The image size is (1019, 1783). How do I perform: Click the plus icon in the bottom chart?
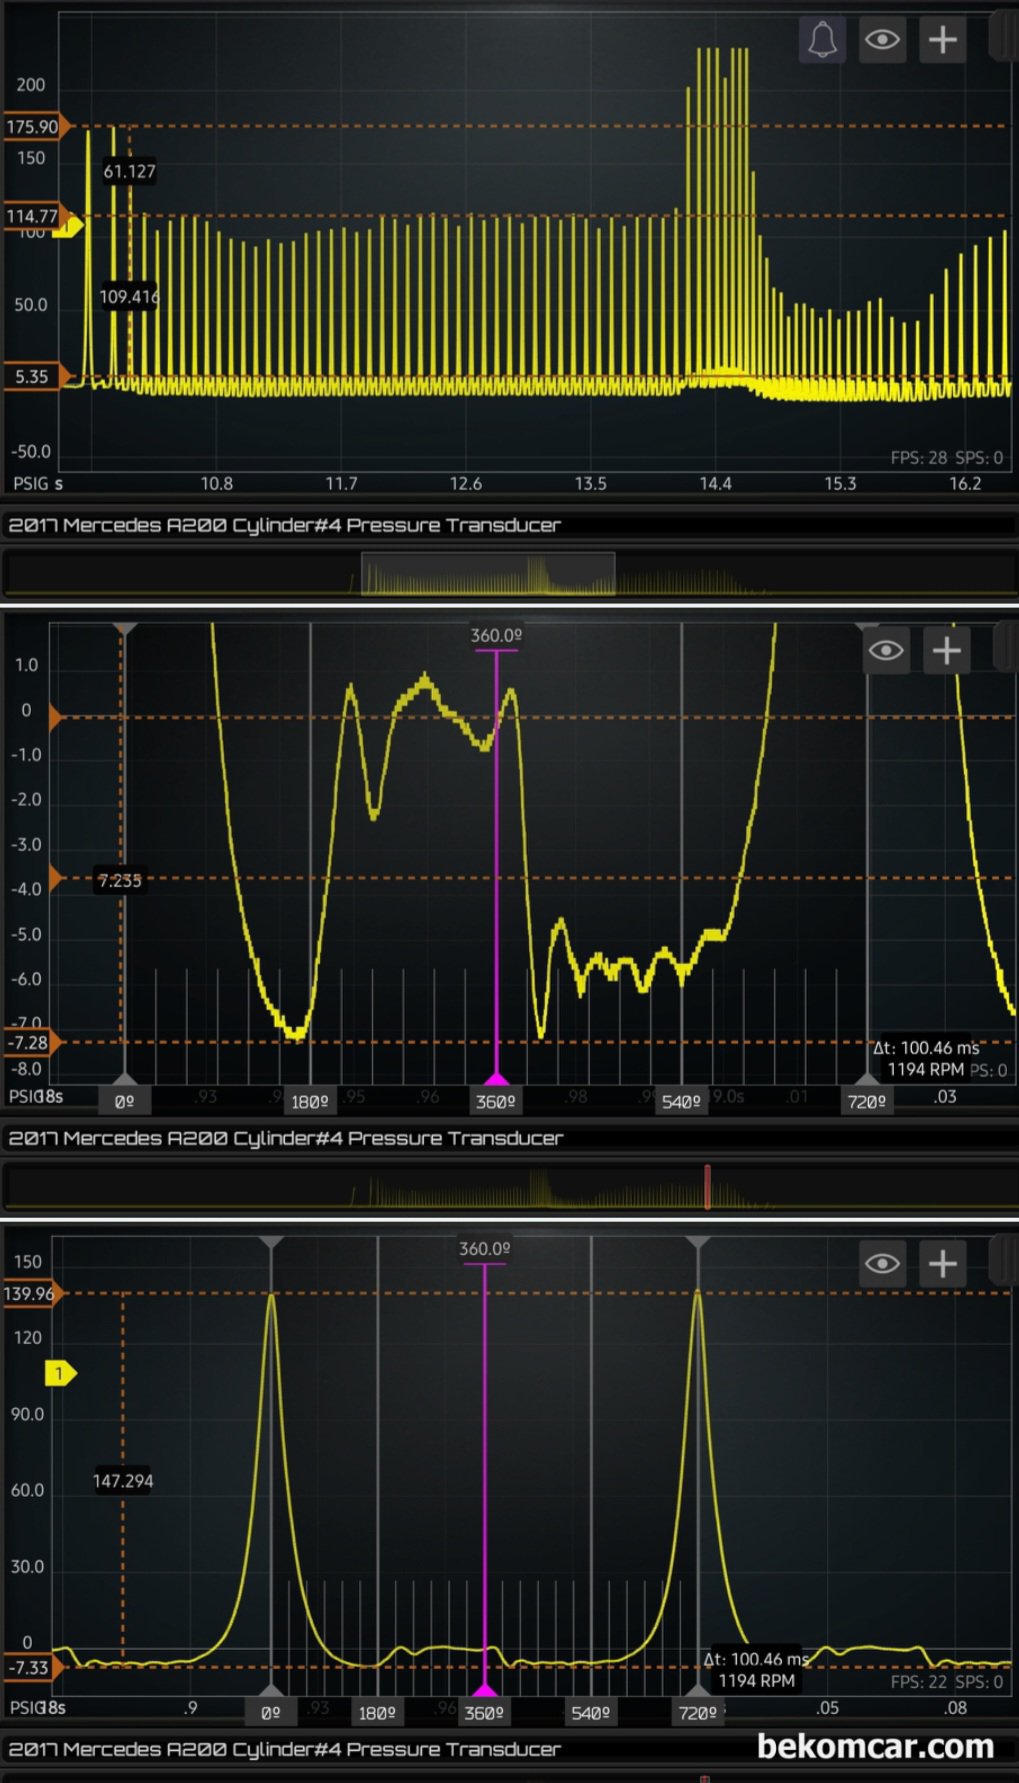coord(942,1264)
